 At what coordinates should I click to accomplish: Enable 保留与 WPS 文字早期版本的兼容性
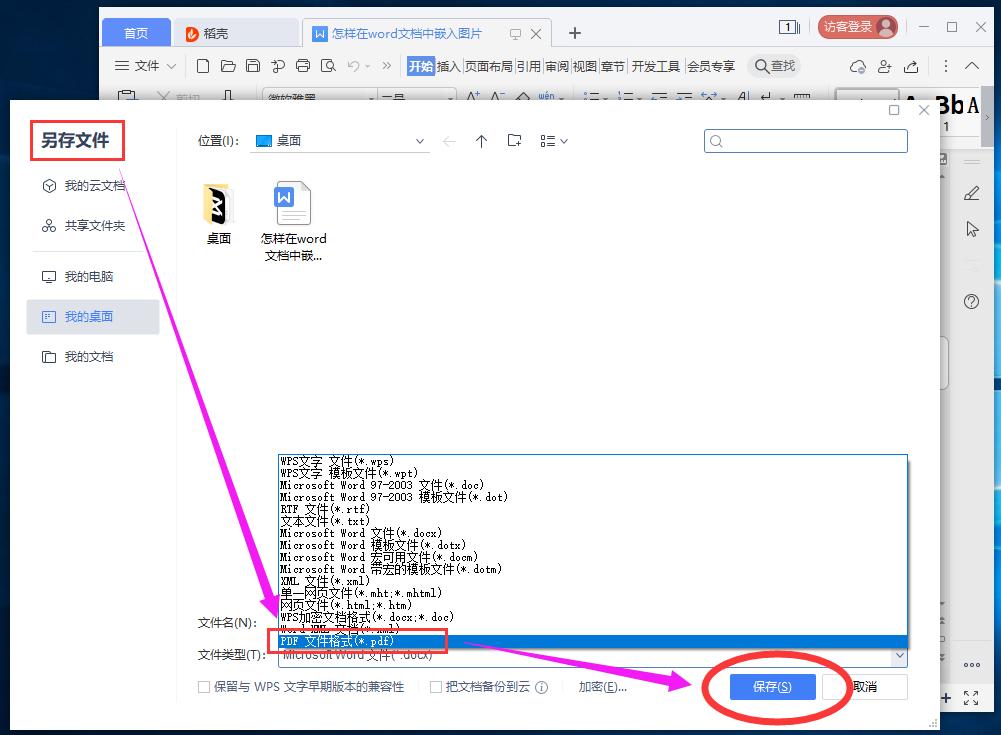click(x=202, y=687)
